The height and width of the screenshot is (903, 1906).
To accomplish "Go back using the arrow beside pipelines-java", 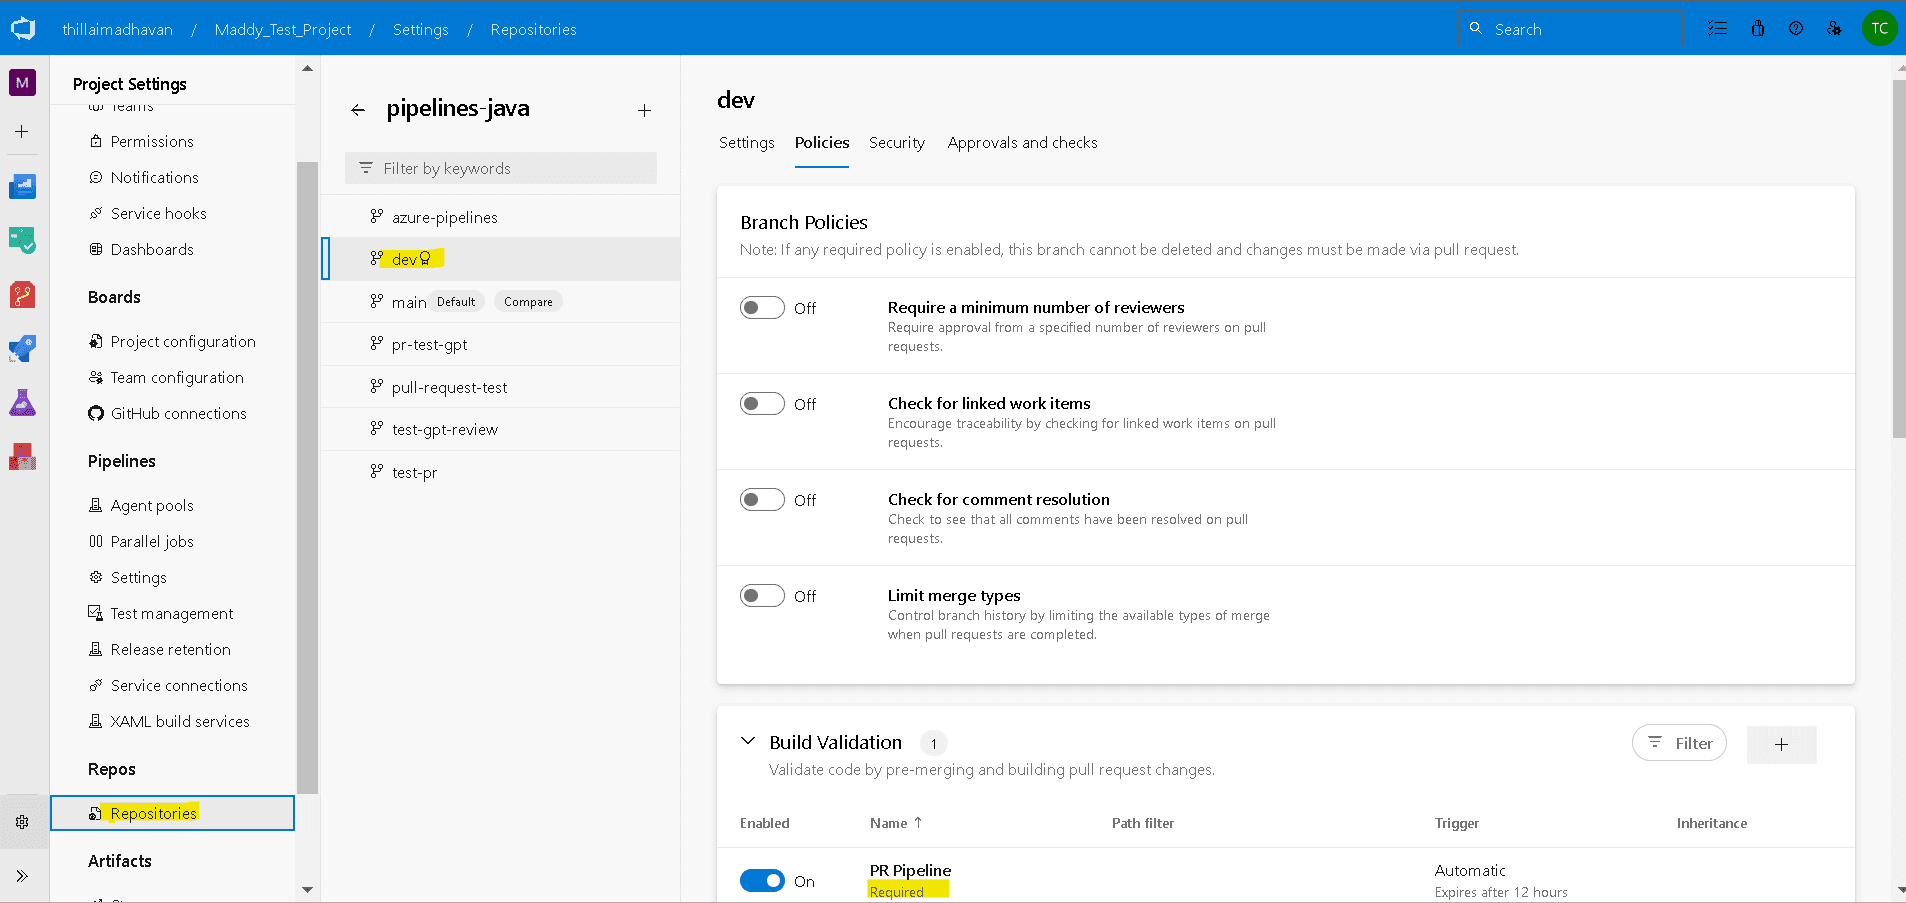I will [x=358, y=110].
